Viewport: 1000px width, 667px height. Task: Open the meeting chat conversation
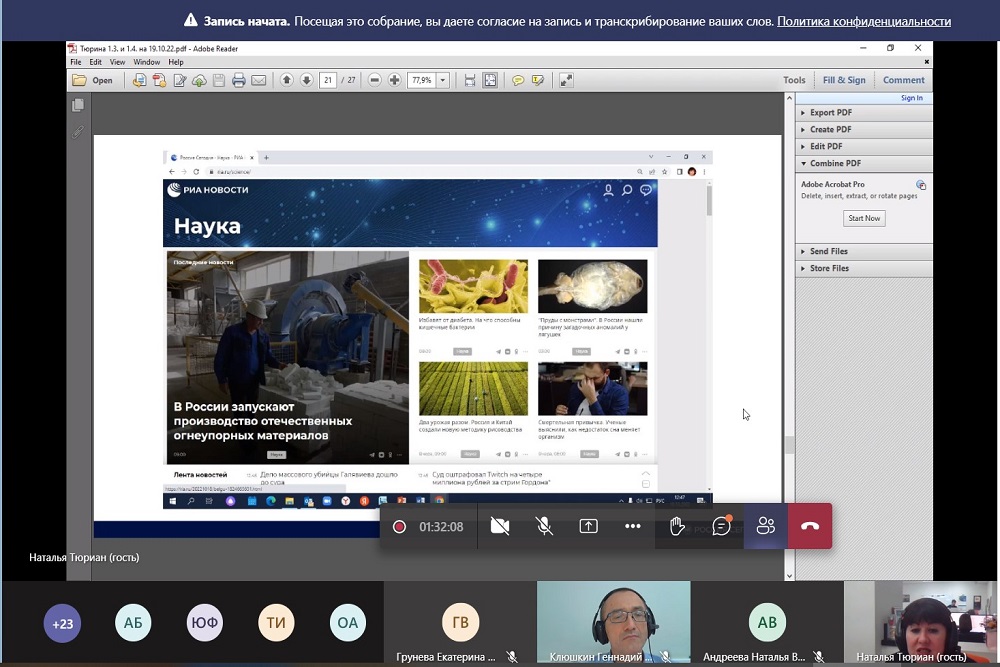(x=721, y=526)
